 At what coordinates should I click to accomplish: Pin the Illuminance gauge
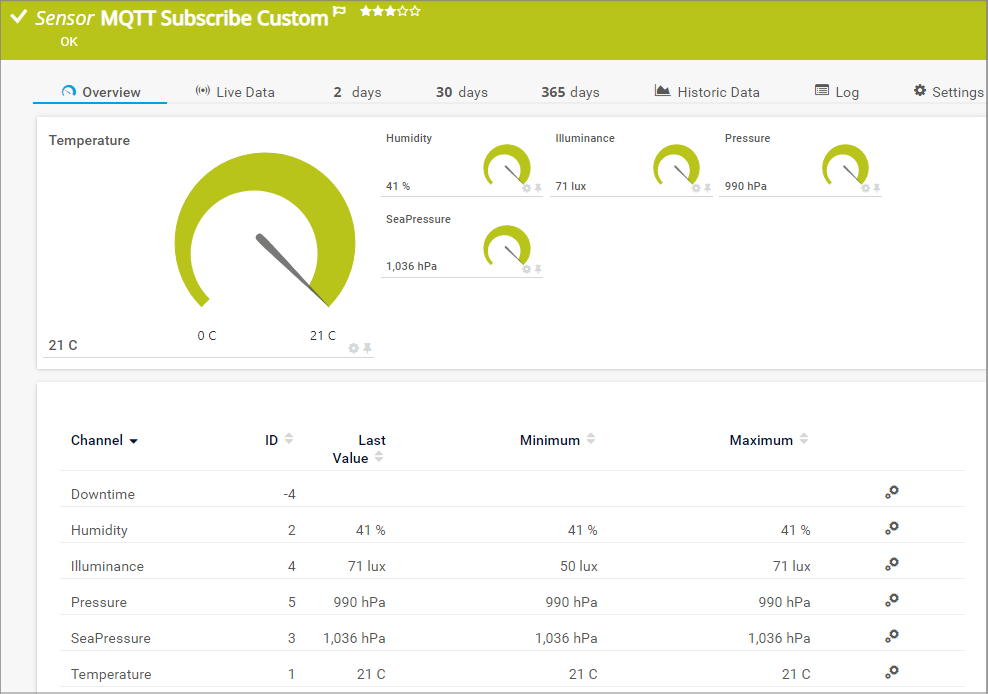(708, 188)
